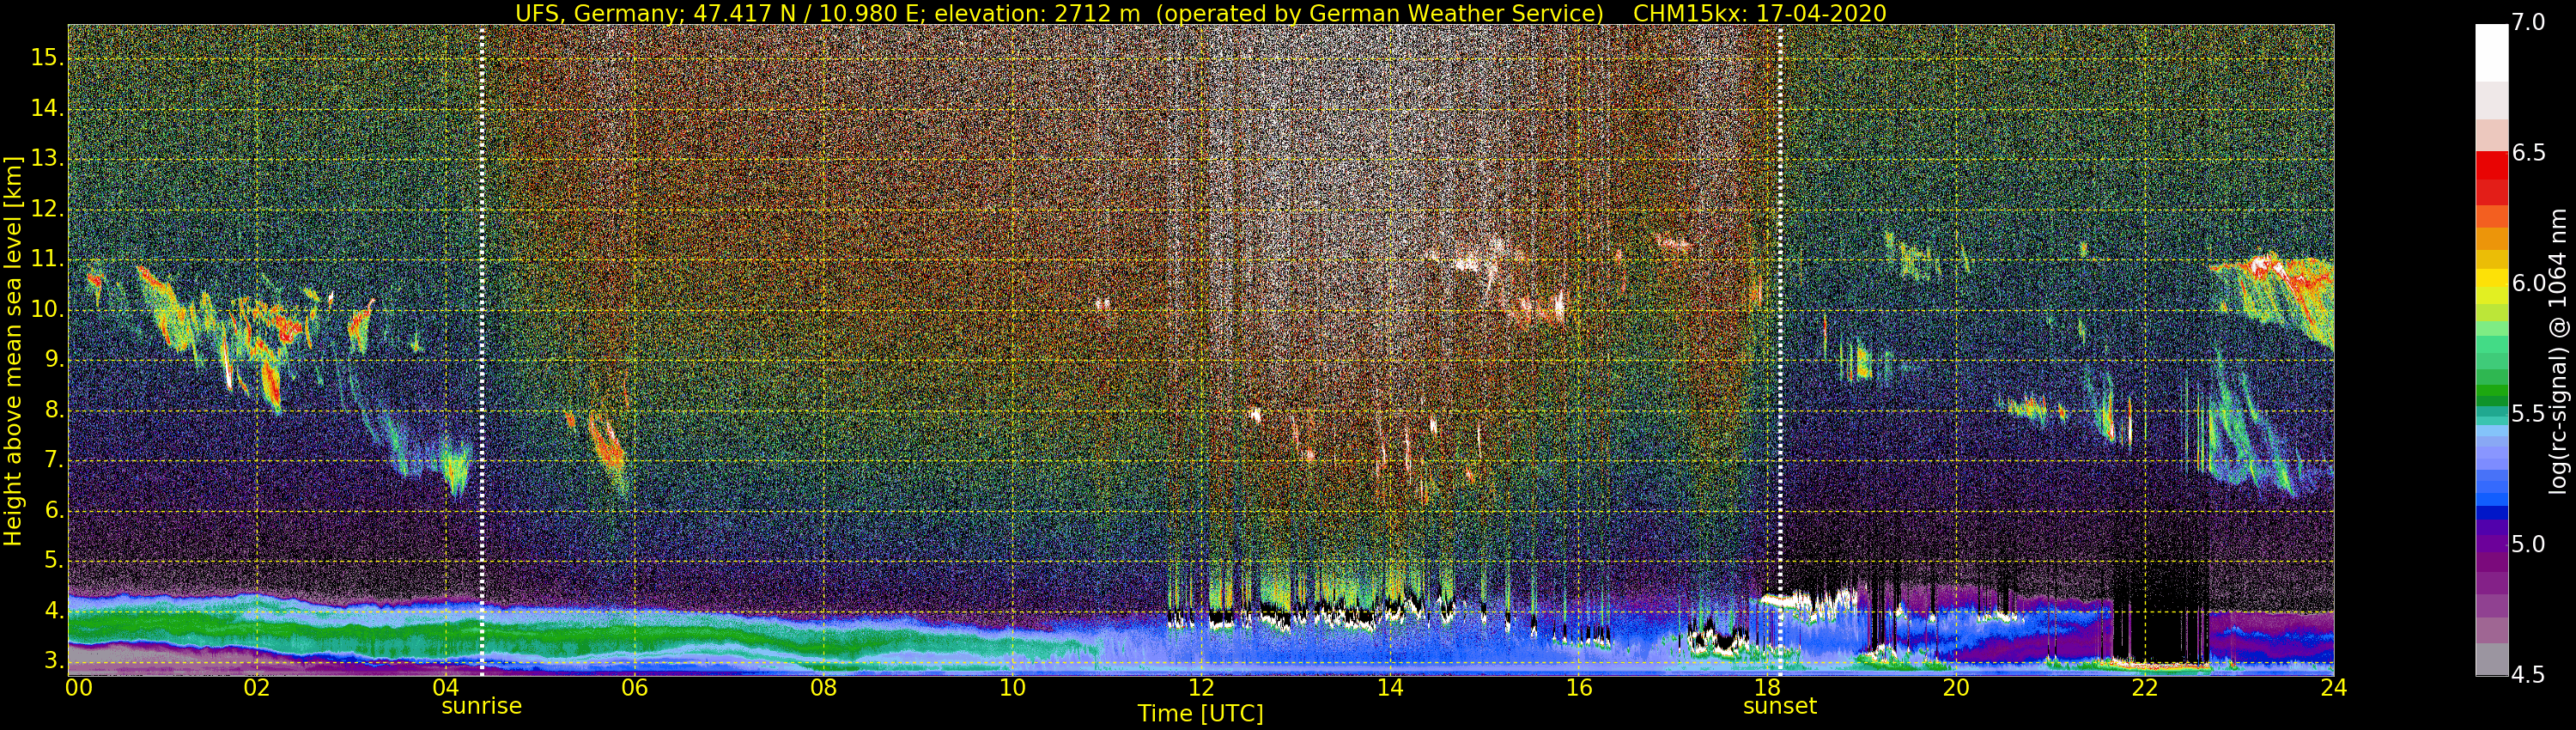Click the "06" time axis tick label

click(635, 688)
